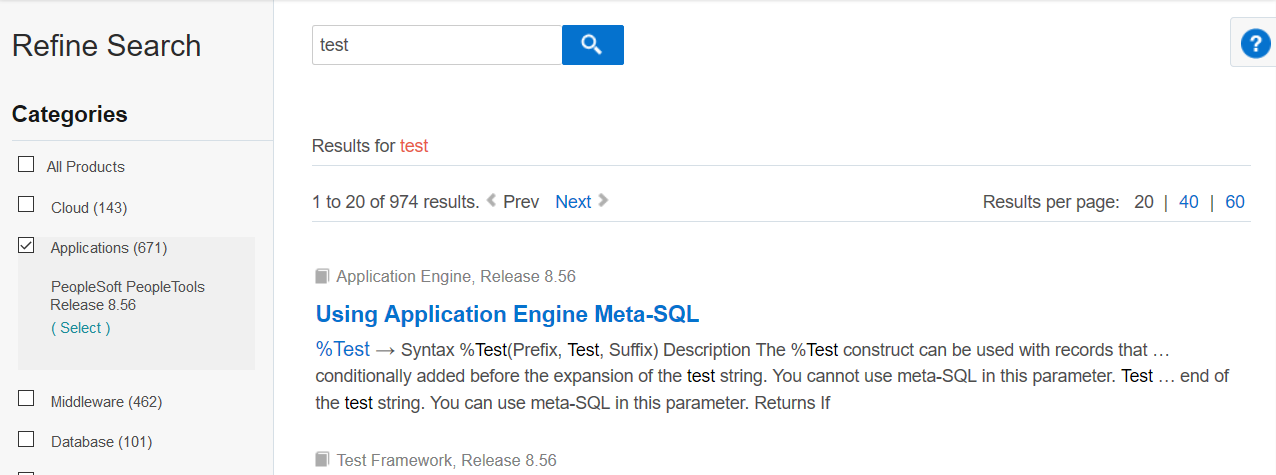The image size is (1276, 475).
Task: Set results per page to 20
Action: [x=1143, y=202]
